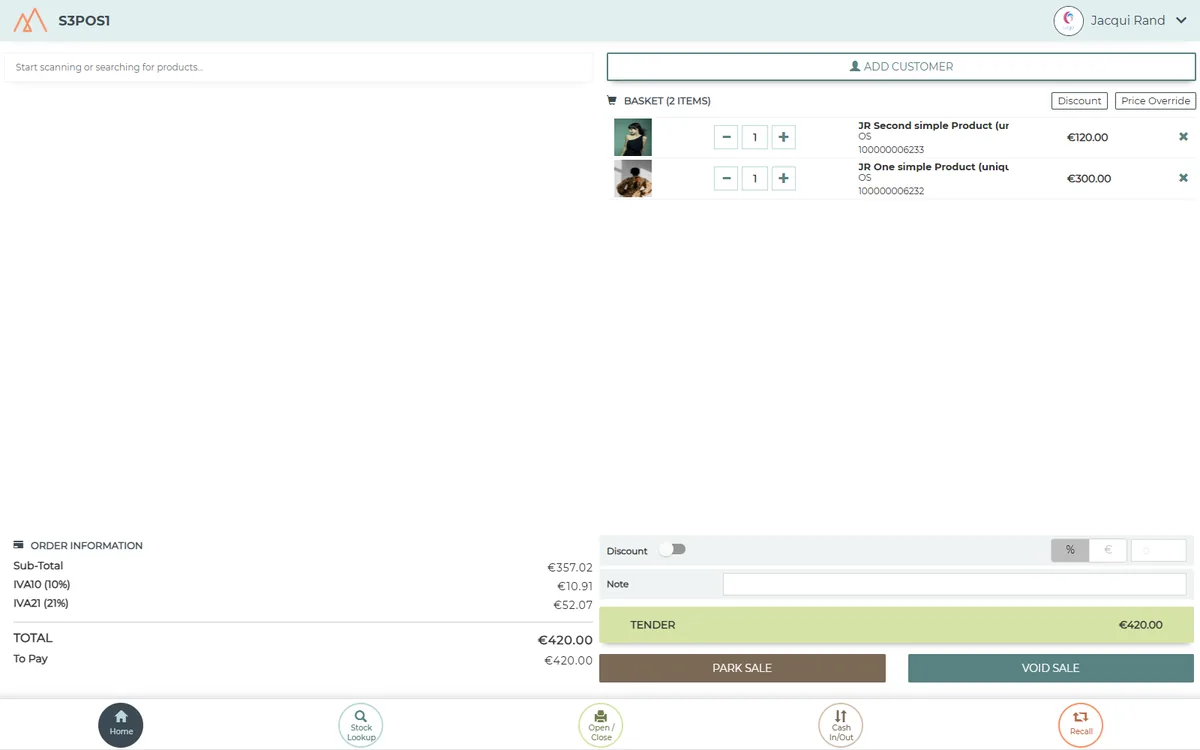The width and height of the screenshot is (1200, 750).
Task: Open the Open / Close register option
Action: click(601, 725)
